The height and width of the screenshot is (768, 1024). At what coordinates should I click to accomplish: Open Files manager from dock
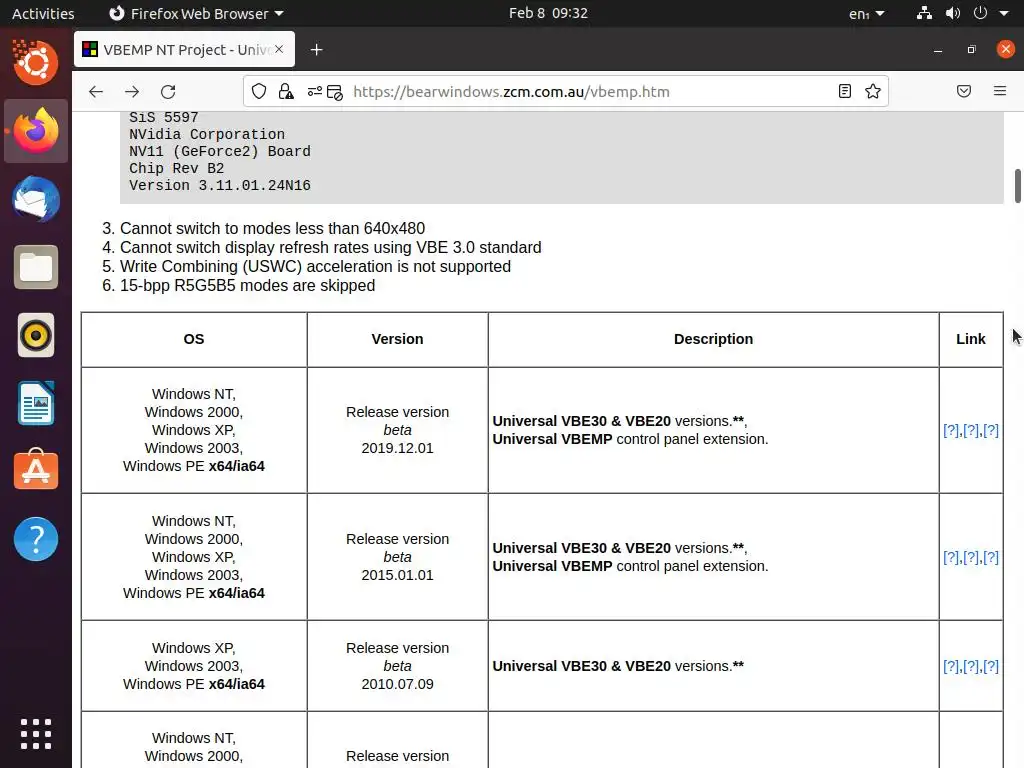tap(36, 267)
